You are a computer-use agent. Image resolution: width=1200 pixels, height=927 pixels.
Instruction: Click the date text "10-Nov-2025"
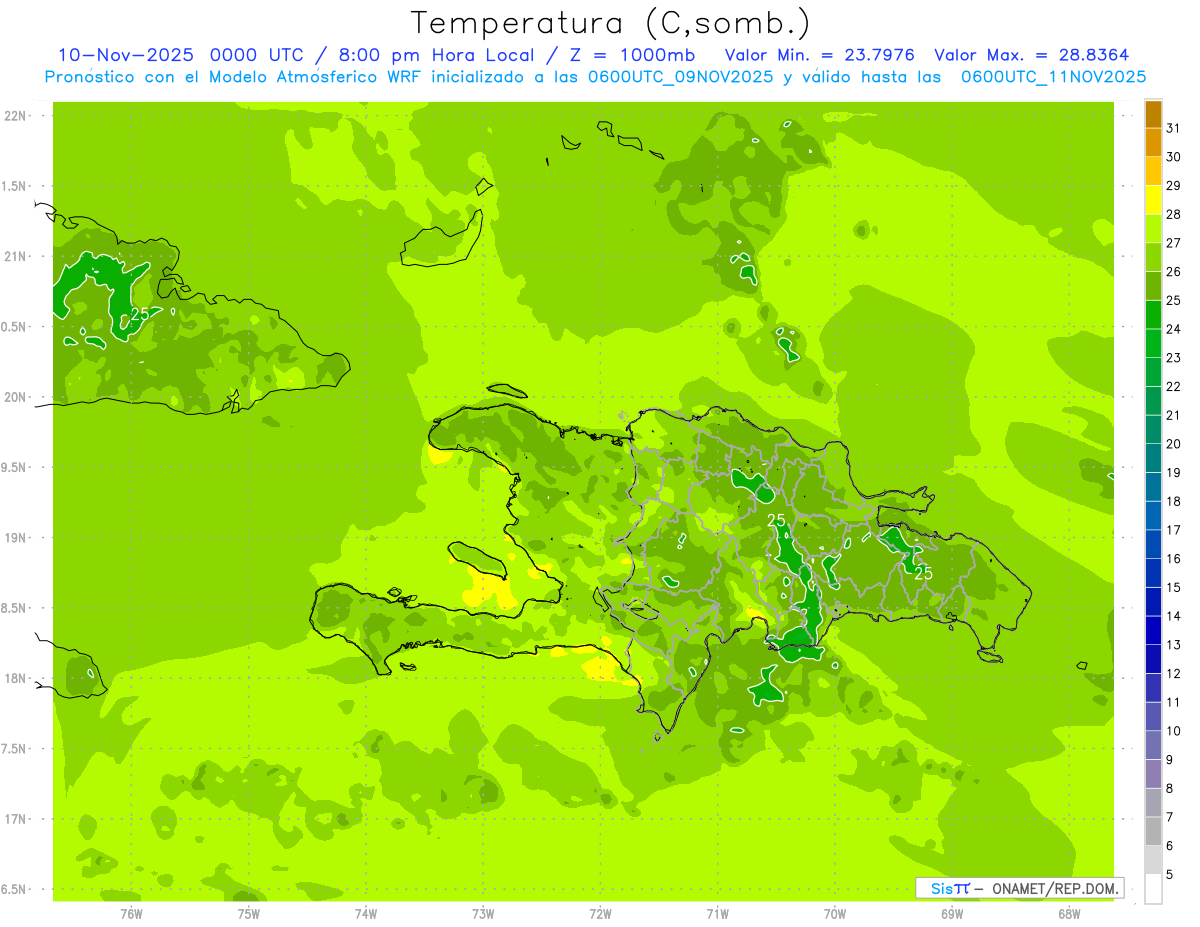126,55
